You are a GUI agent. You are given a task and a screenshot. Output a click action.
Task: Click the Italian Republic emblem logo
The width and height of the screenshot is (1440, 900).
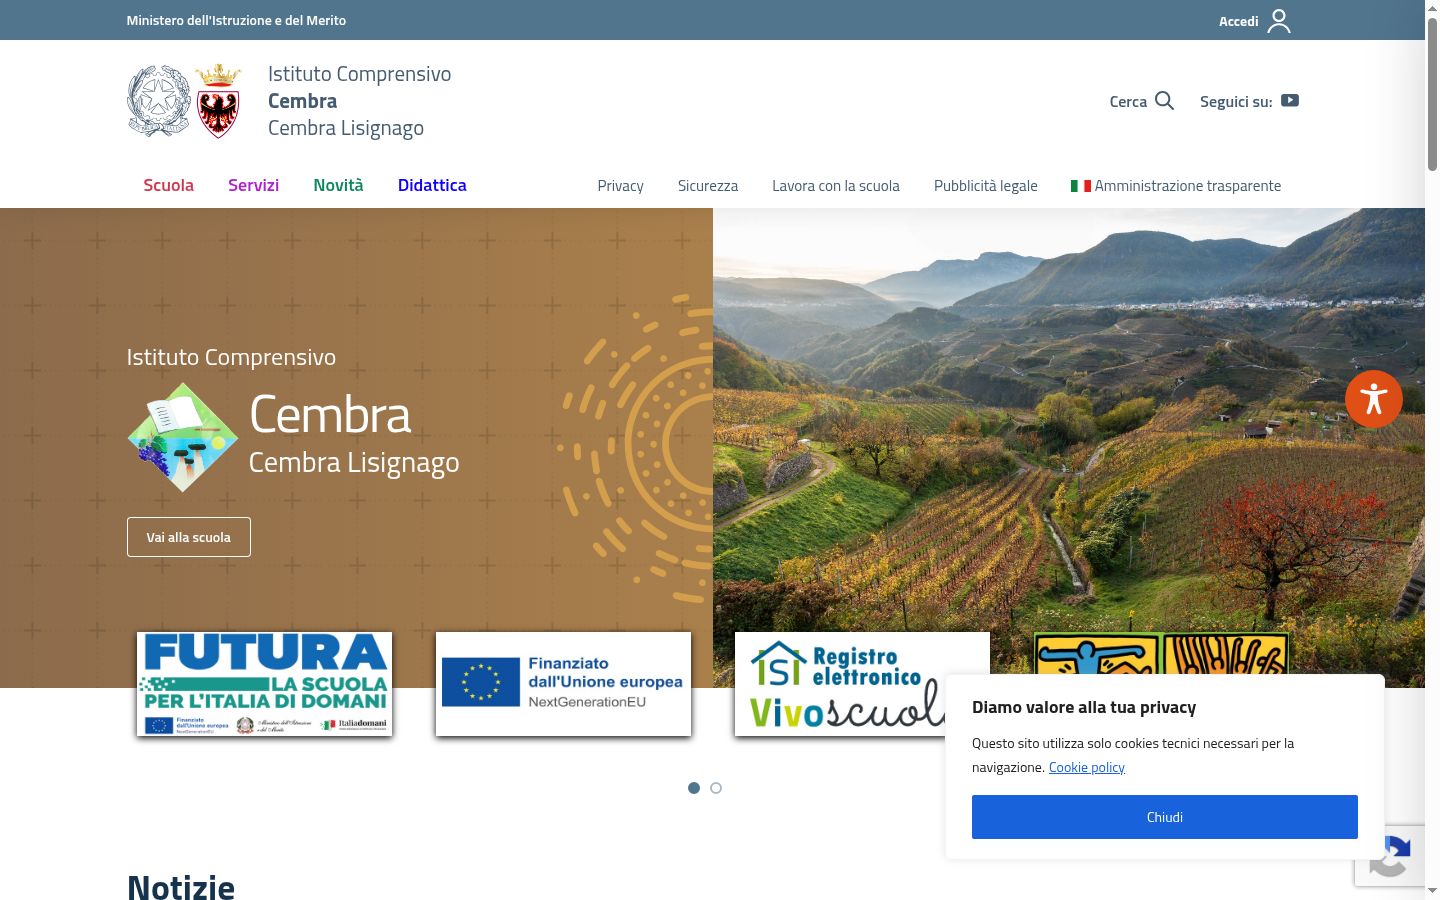[x=158, y=101]
